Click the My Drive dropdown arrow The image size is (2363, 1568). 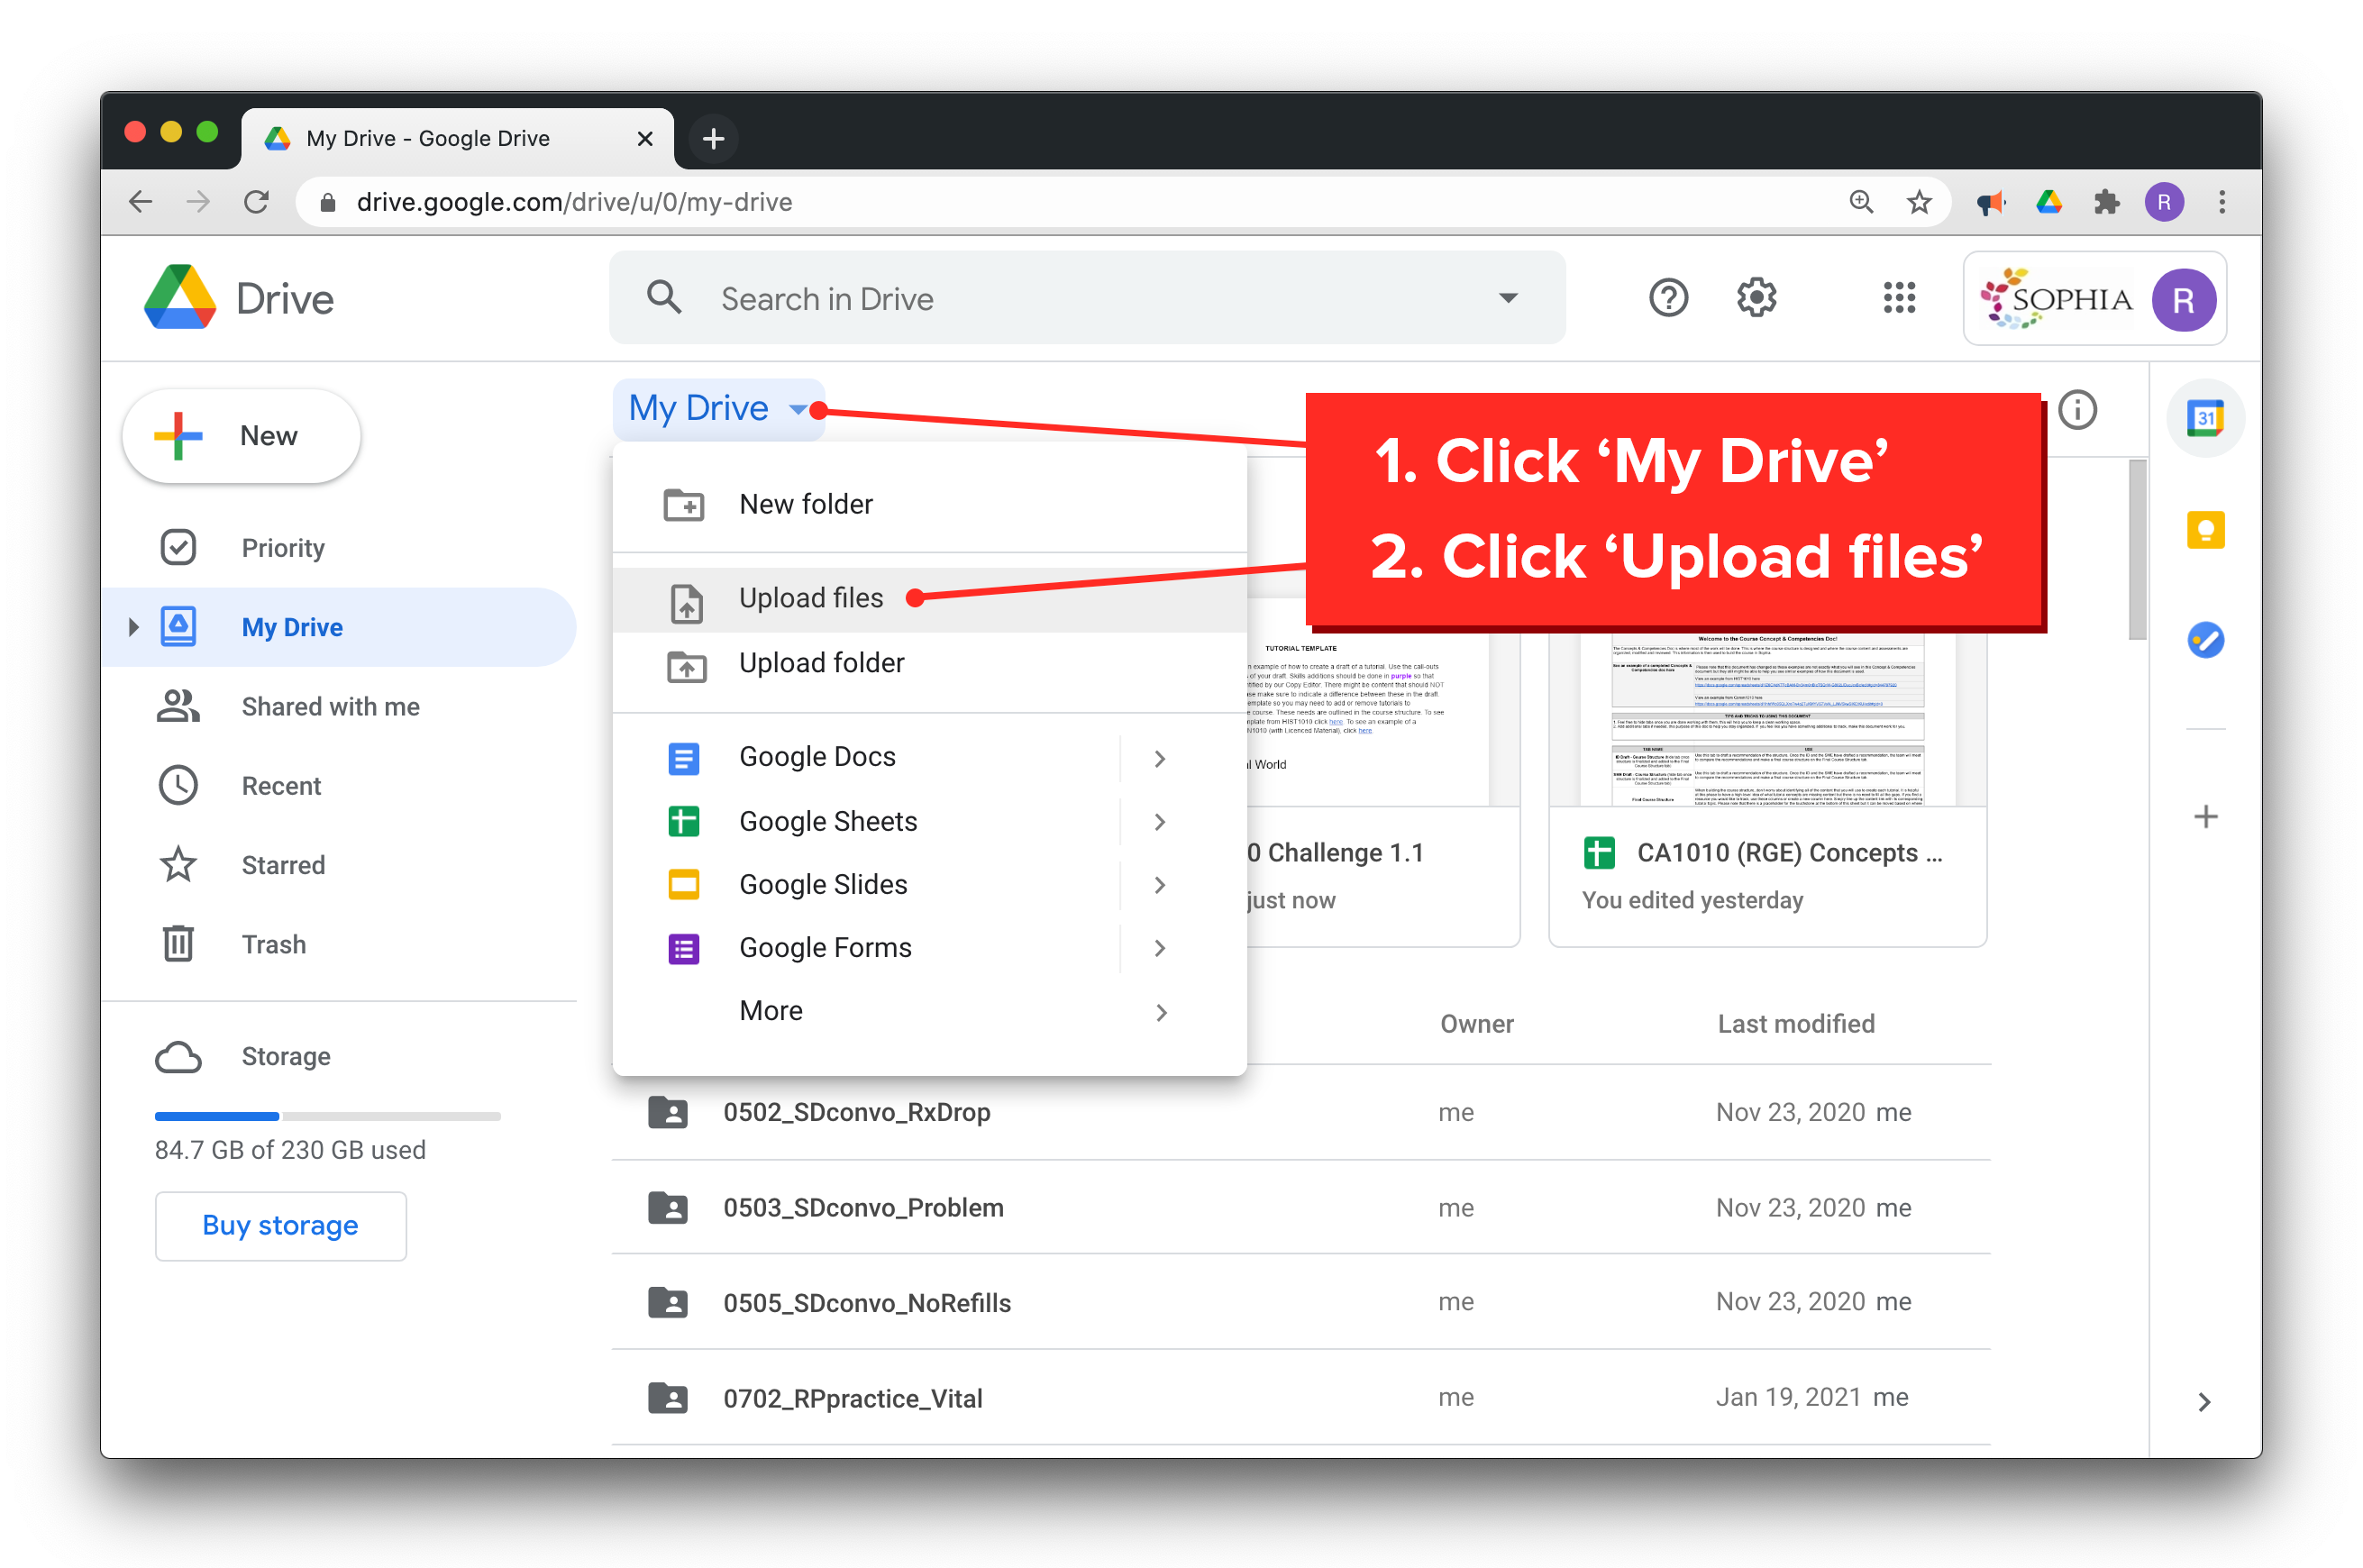click(x=797, y=409)
